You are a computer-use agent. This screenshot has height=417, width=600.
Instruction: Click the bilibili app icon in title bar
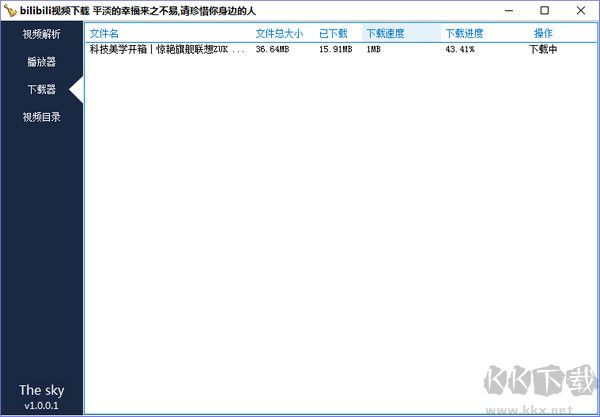[10, 10]
